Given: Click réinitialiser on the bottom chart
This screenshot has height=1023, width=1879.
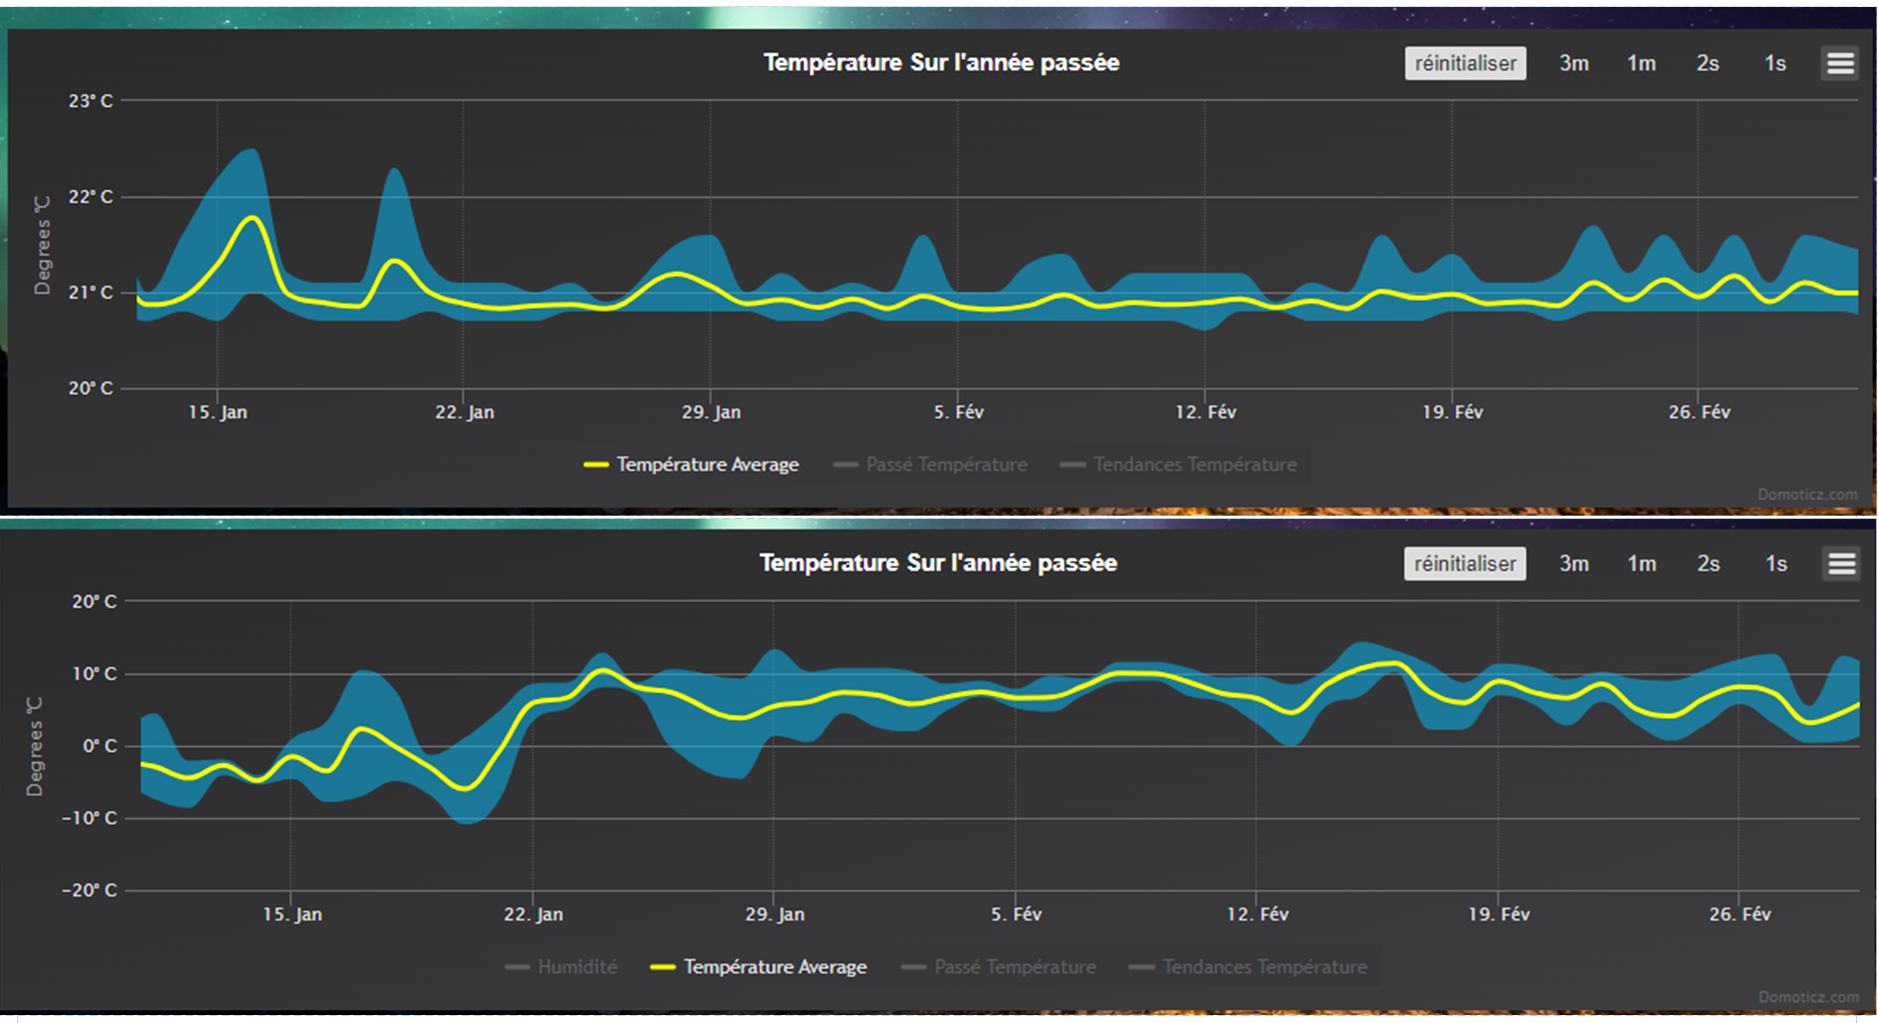Looking at the screenshot, I should 1465,564.
